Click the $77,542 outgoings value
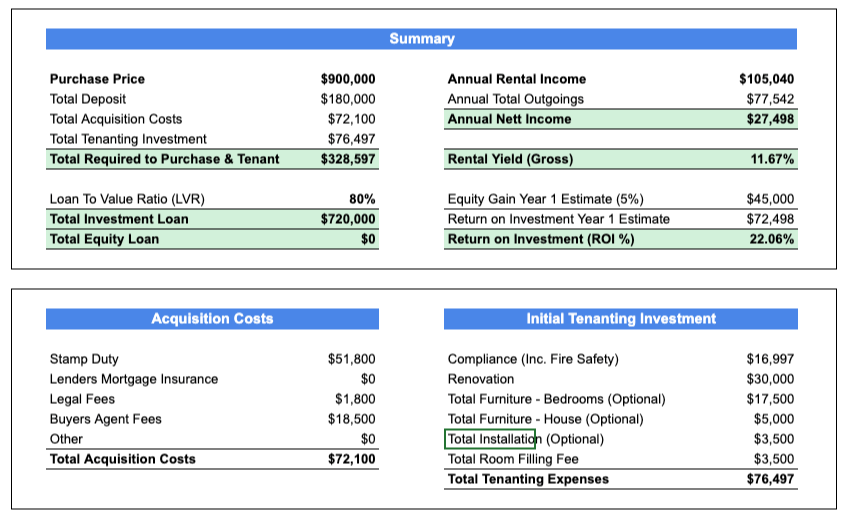The image size is (848, 519). 770,99
